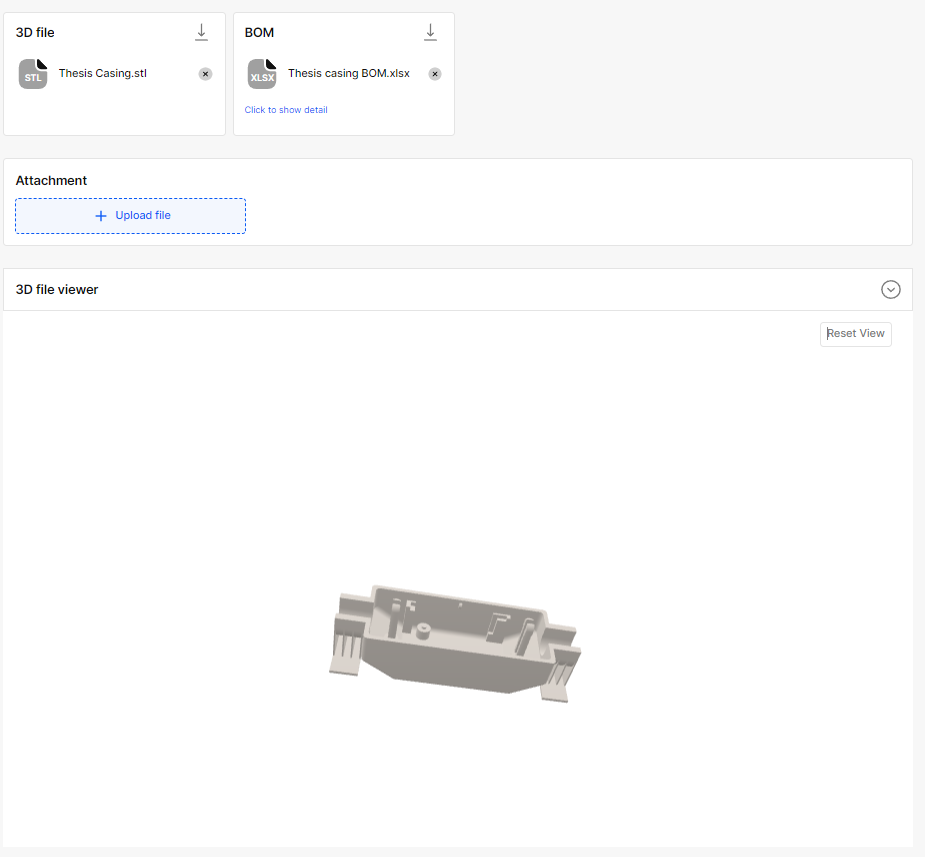Download the BOM file
Viewport: 925px width, 857px height.
coord(430,32)
